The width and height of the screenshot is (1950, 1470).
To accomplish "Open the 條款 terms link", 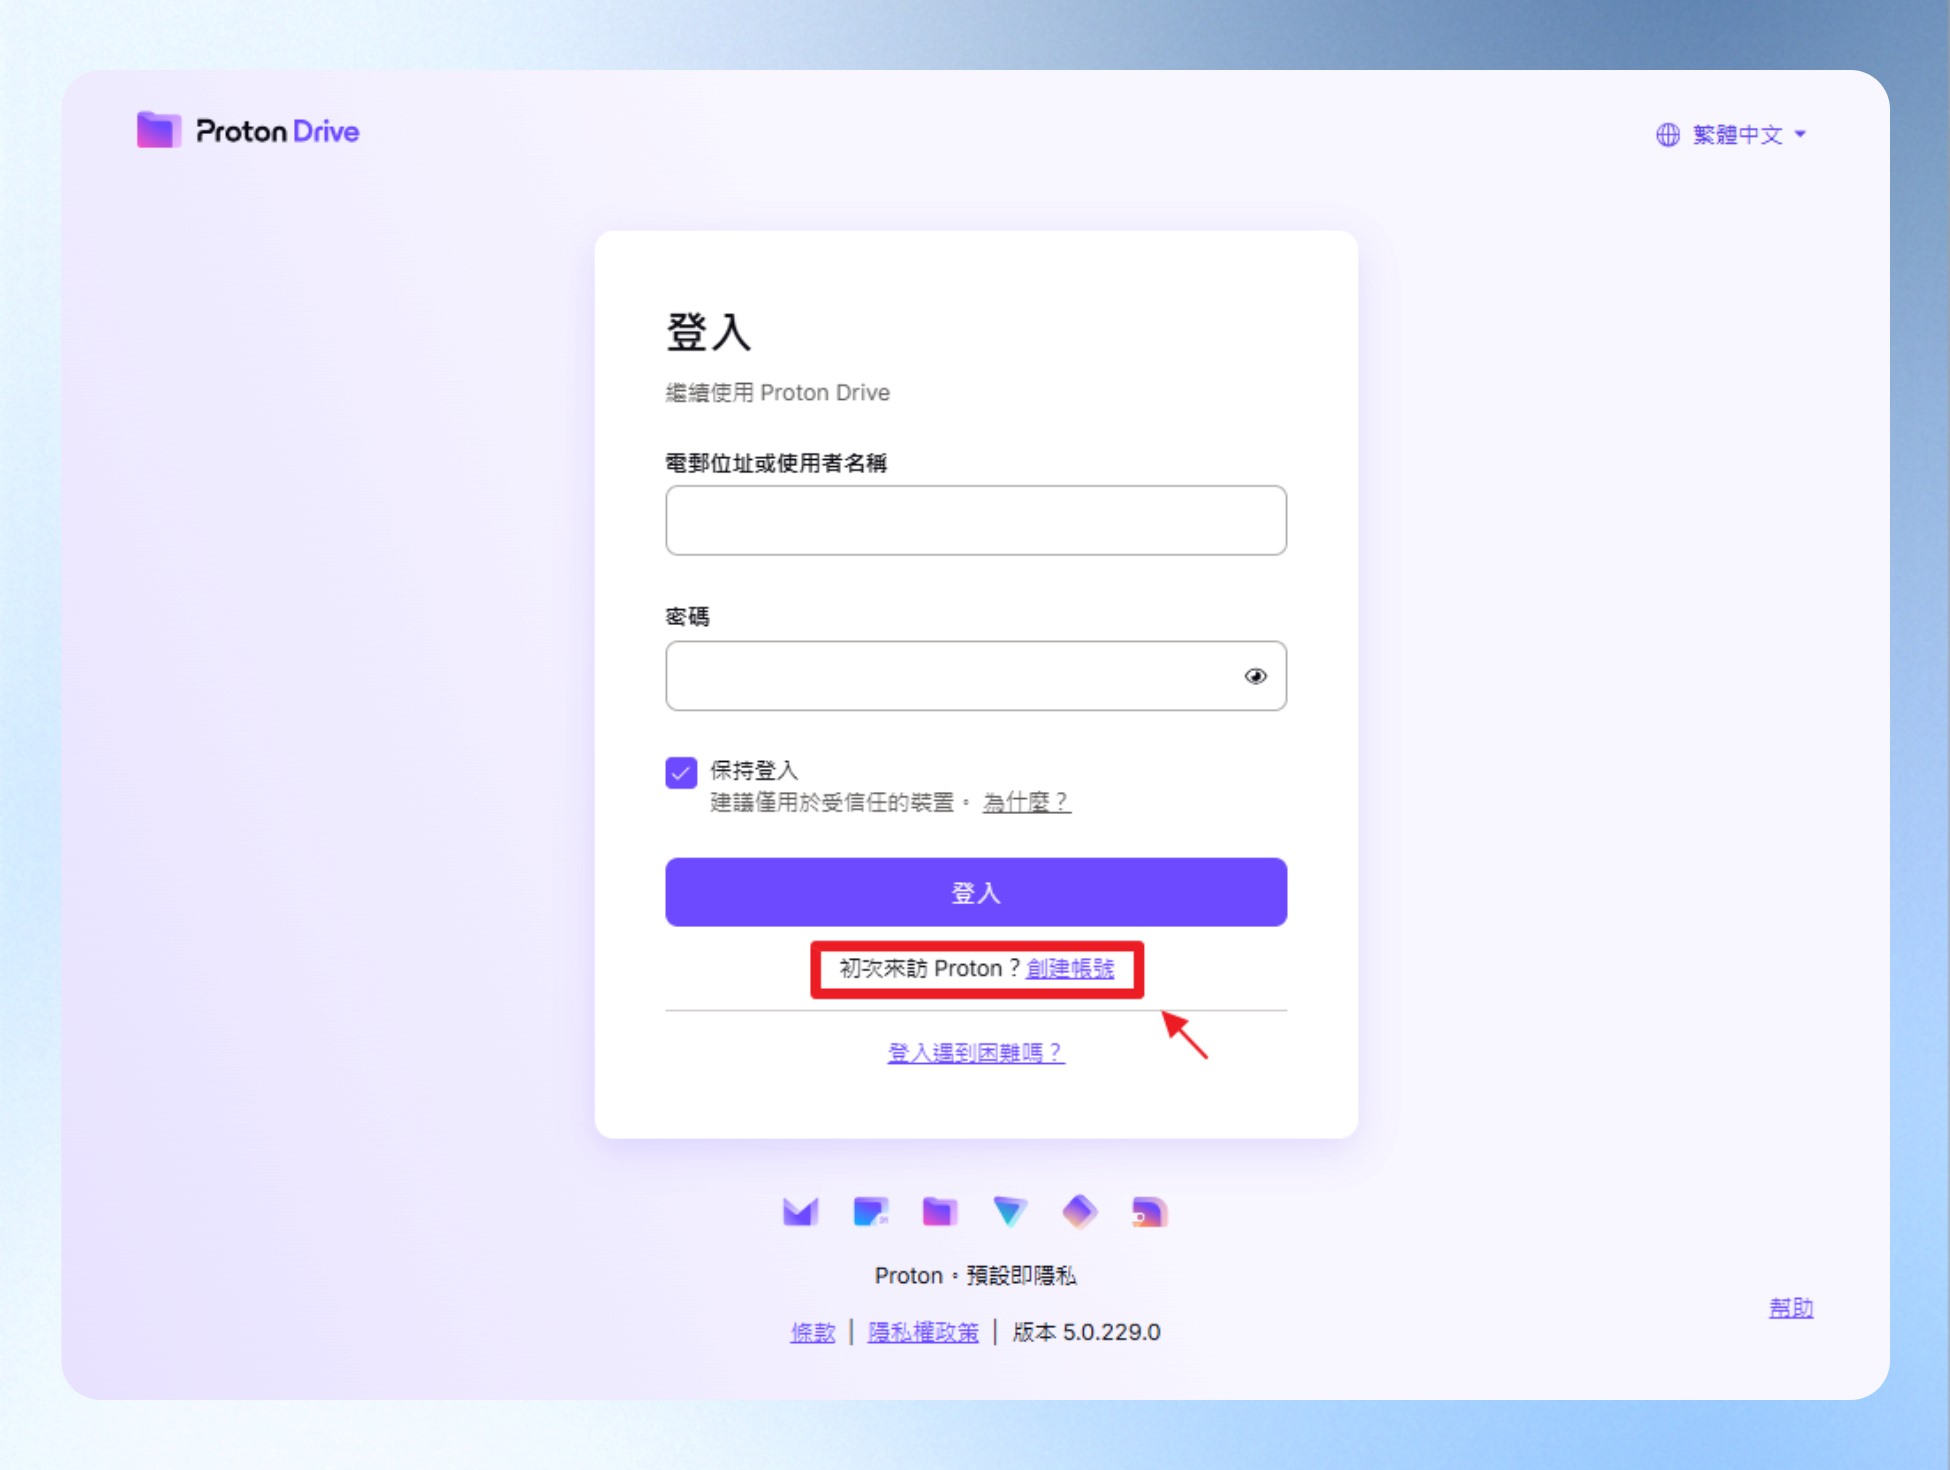I will click(x=813, y=1332).
